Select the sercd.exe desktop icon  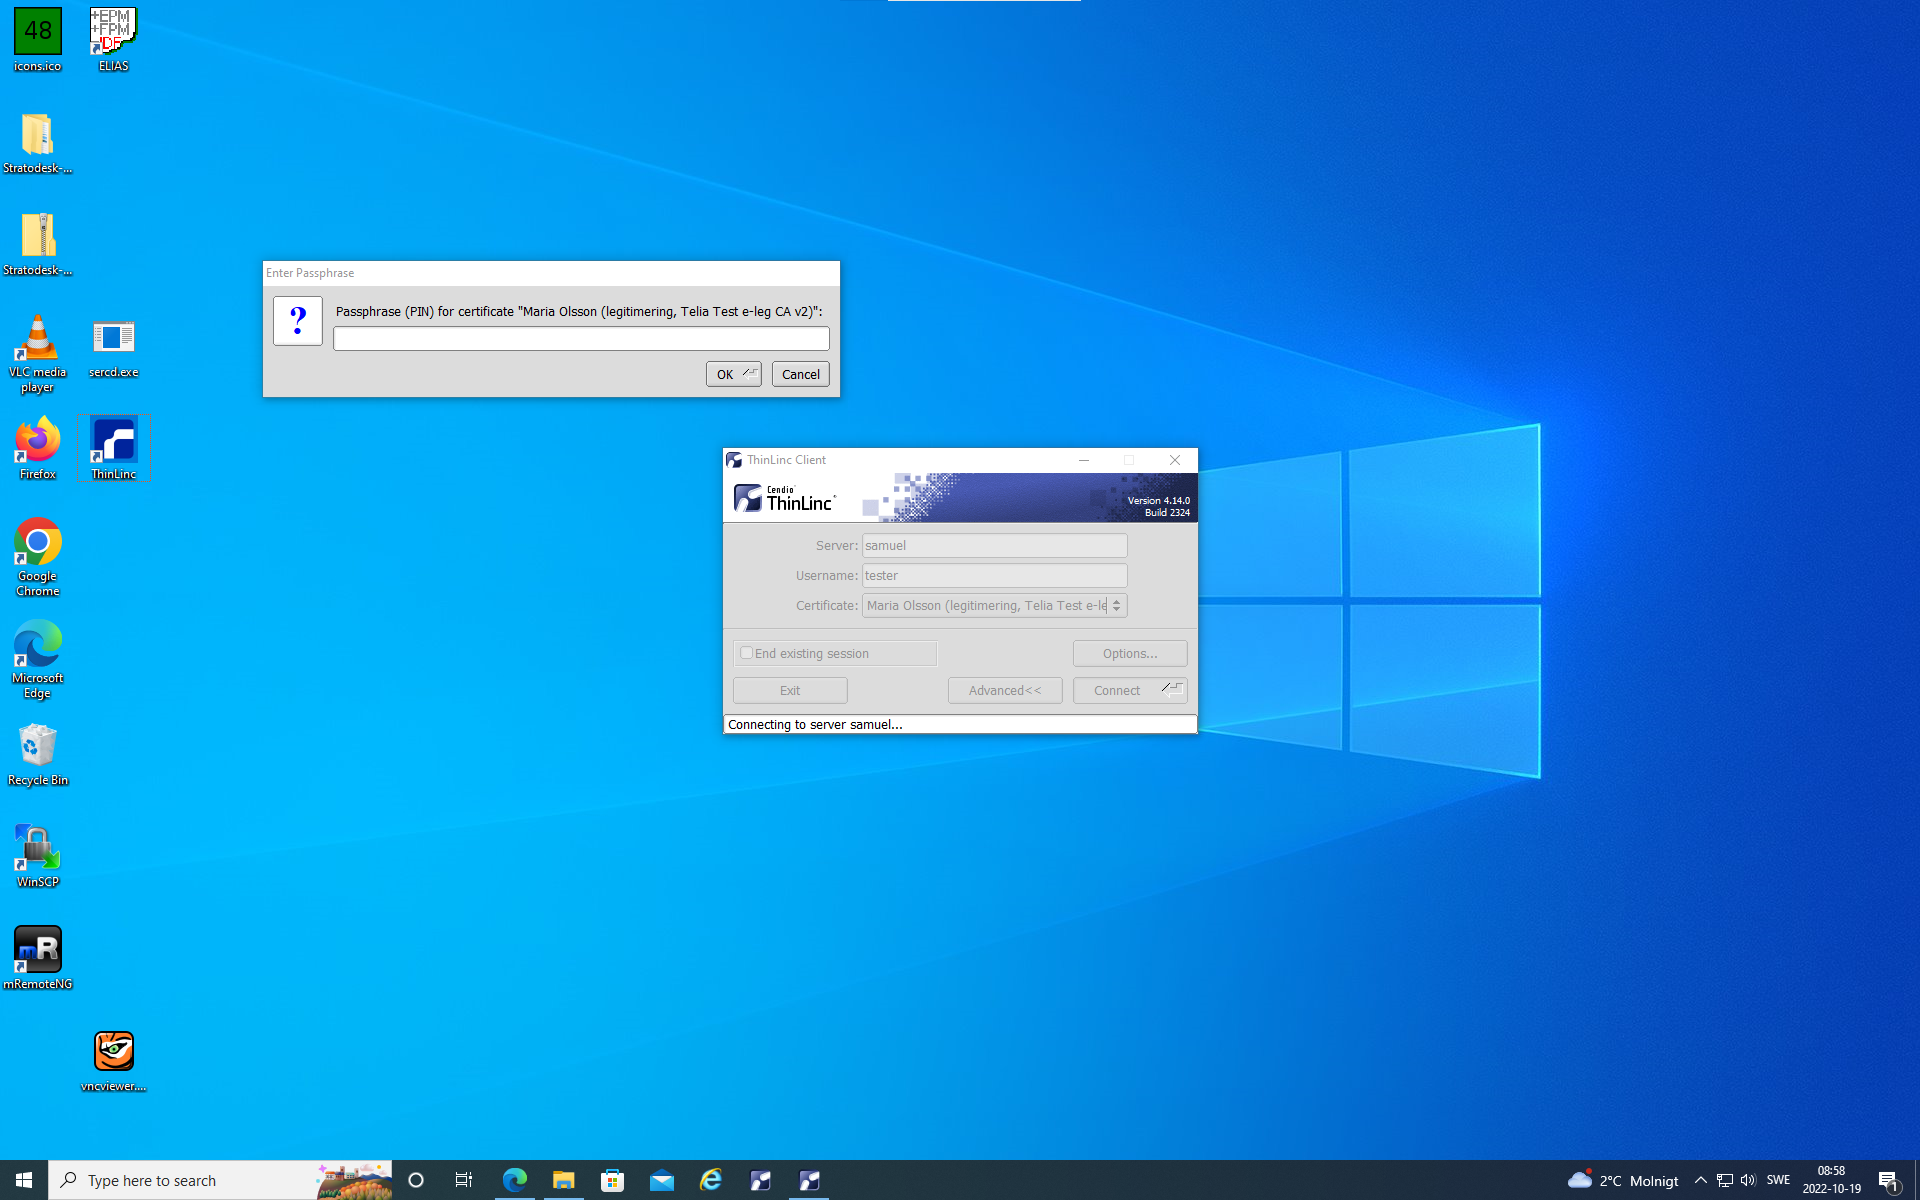point(113,348)
